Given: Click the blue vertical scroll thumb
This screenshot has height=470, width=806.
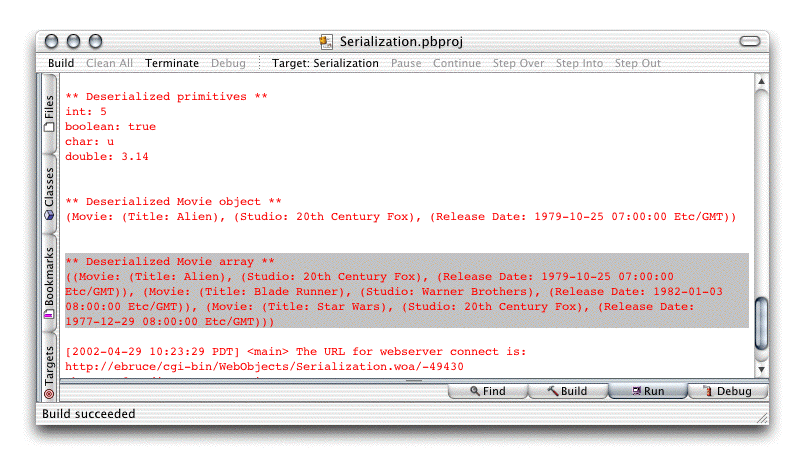Looking at the screenshot, I should 761,324.
